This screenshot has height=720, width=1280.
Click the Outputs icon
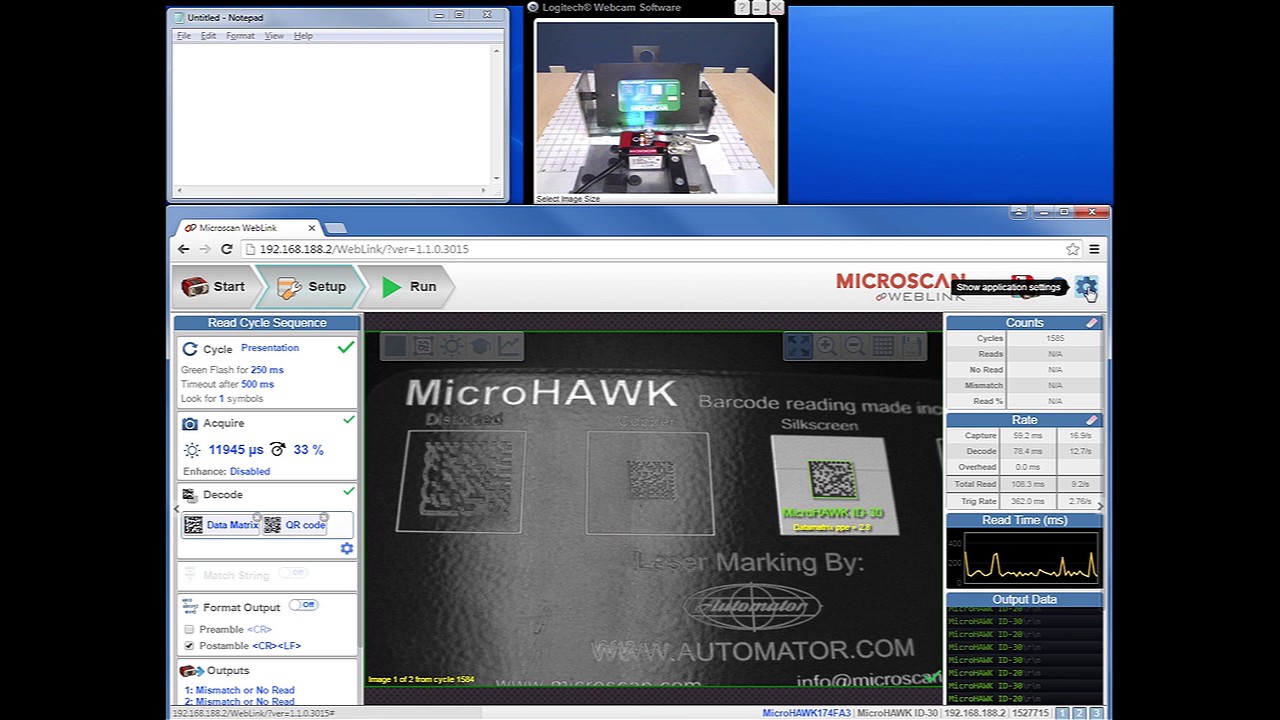pos(191,671)
